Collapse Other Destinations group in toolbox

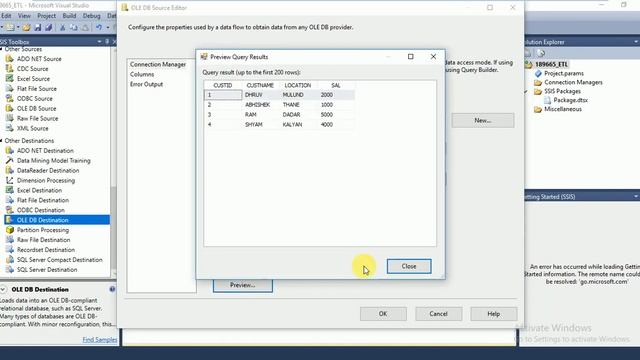point(1,140)
